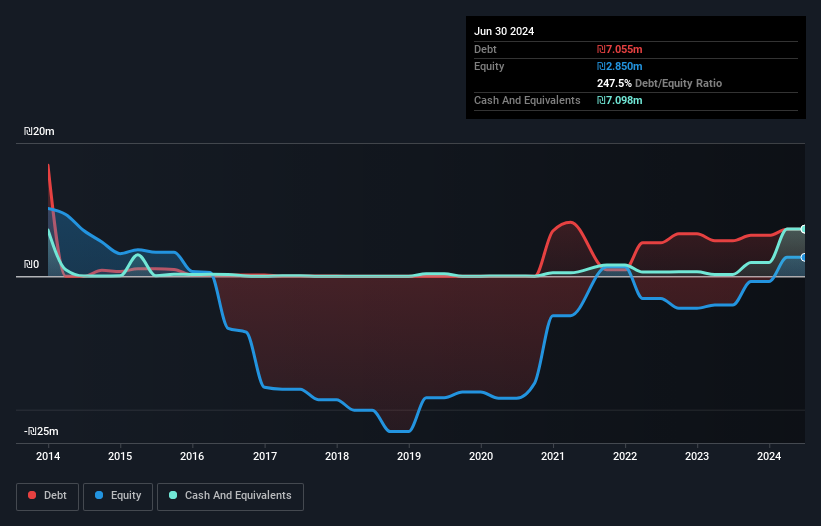Click the 2020 x-axis label
Viewport: 821px width, 526px height.
point(481,456)
